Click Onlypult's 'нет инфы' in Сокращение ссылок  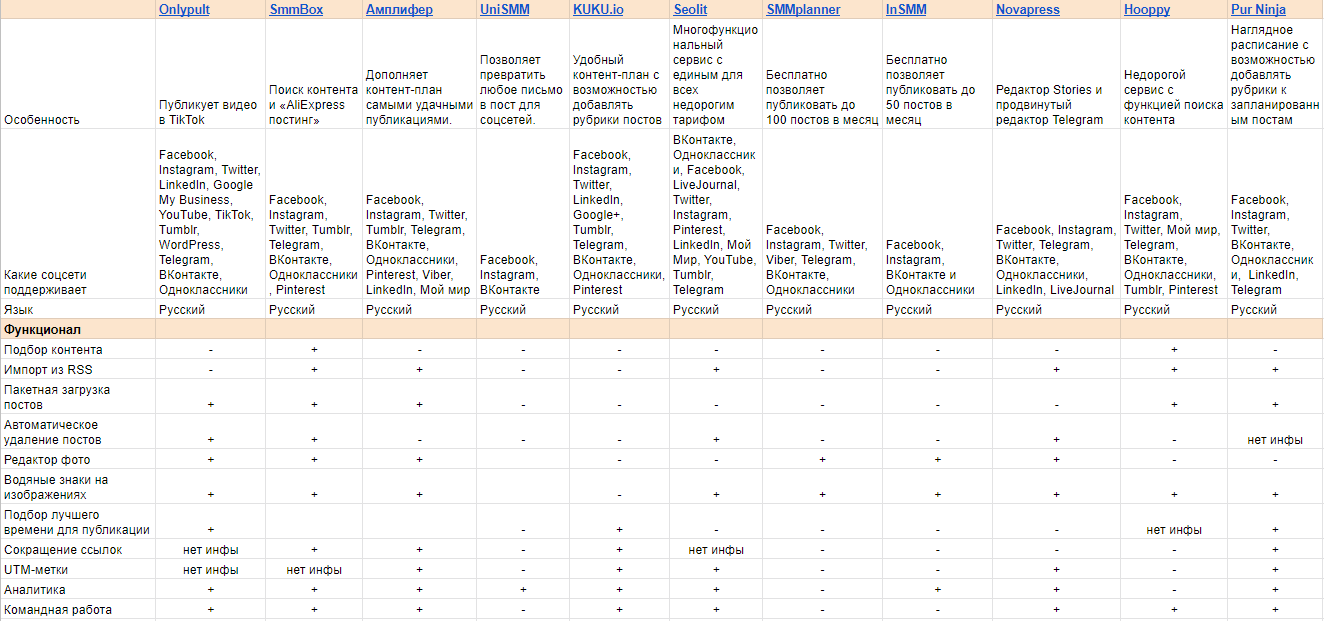(211, 550)
